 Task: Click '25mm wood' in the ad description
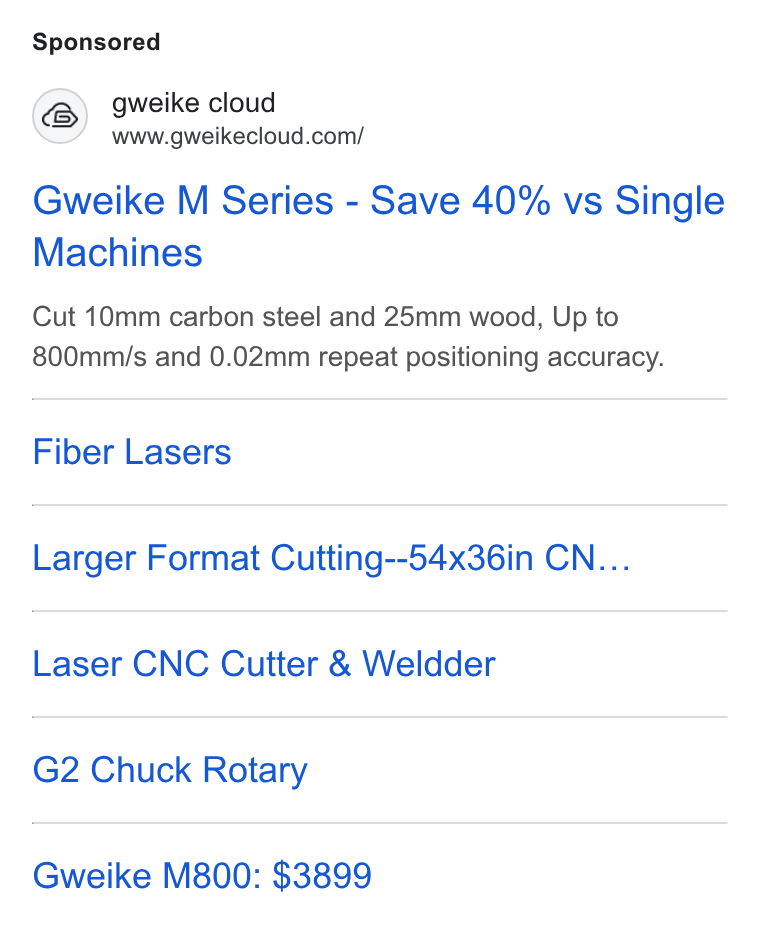pos(463,317)
